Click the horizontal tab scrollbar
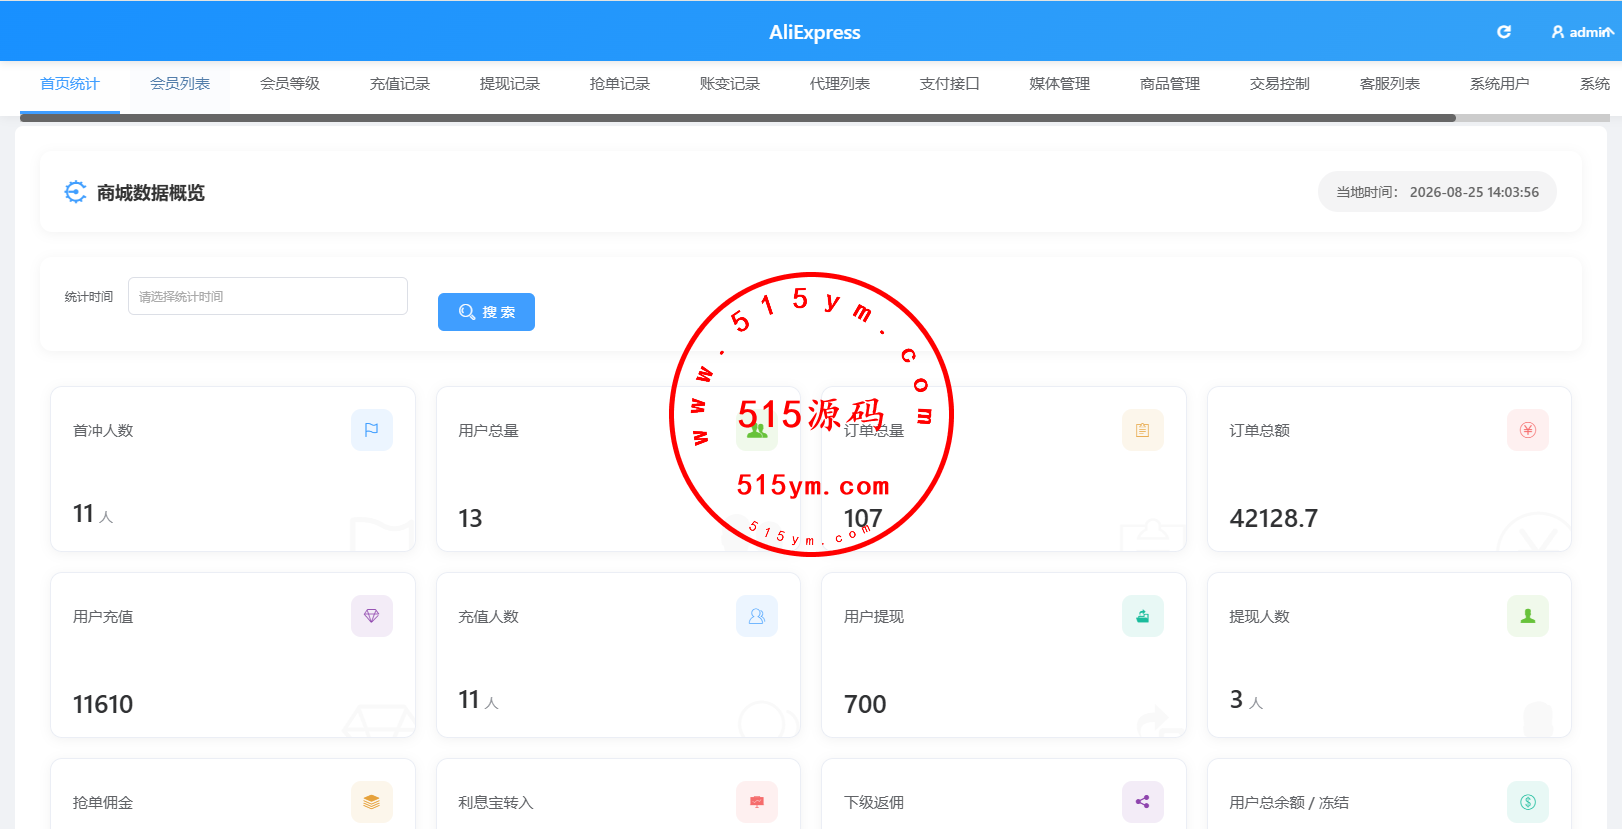Screen dimensions: 1622x829 point(738,118)
